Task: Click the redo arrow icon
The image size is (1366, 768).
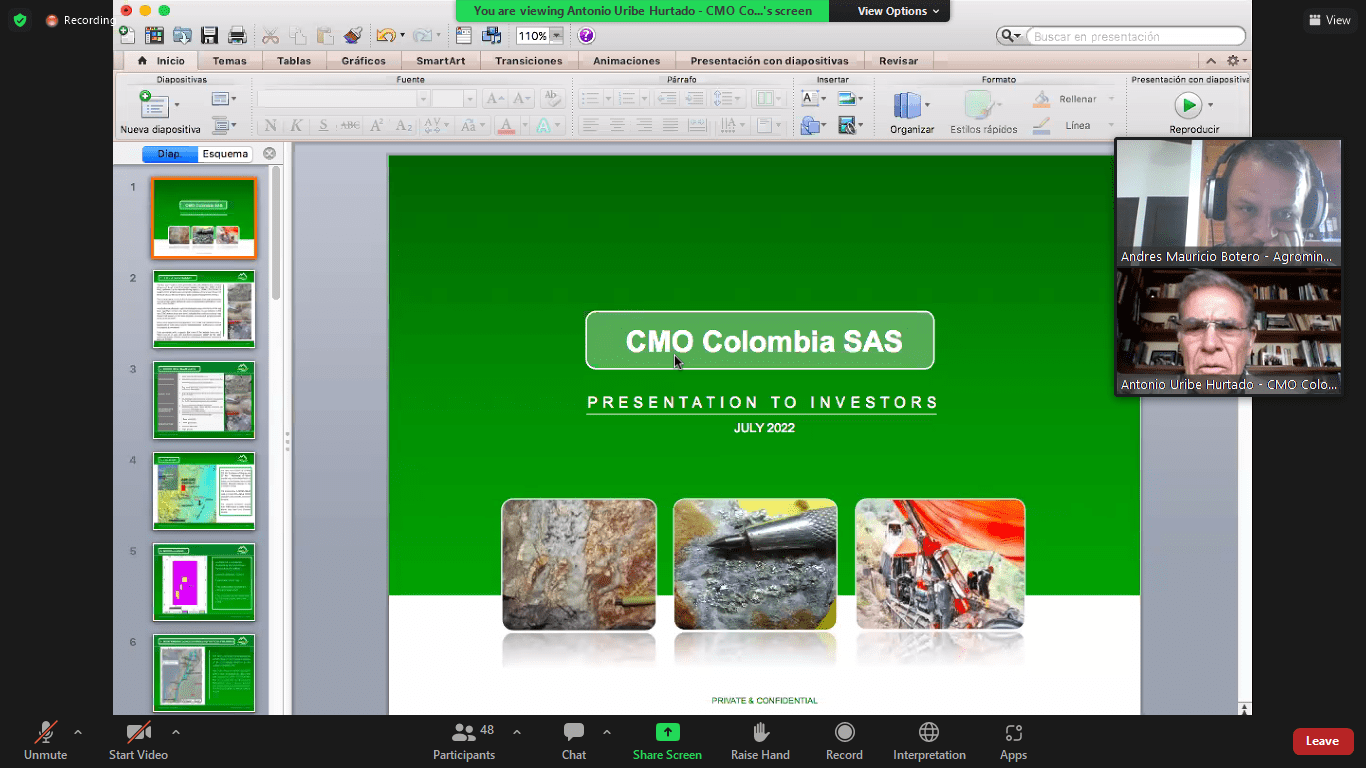Action: click(x=424, y=35)
